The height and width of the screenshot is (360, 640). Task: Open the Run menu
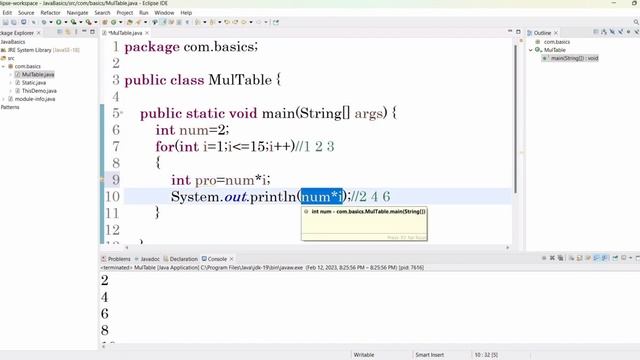pos(144,13)
